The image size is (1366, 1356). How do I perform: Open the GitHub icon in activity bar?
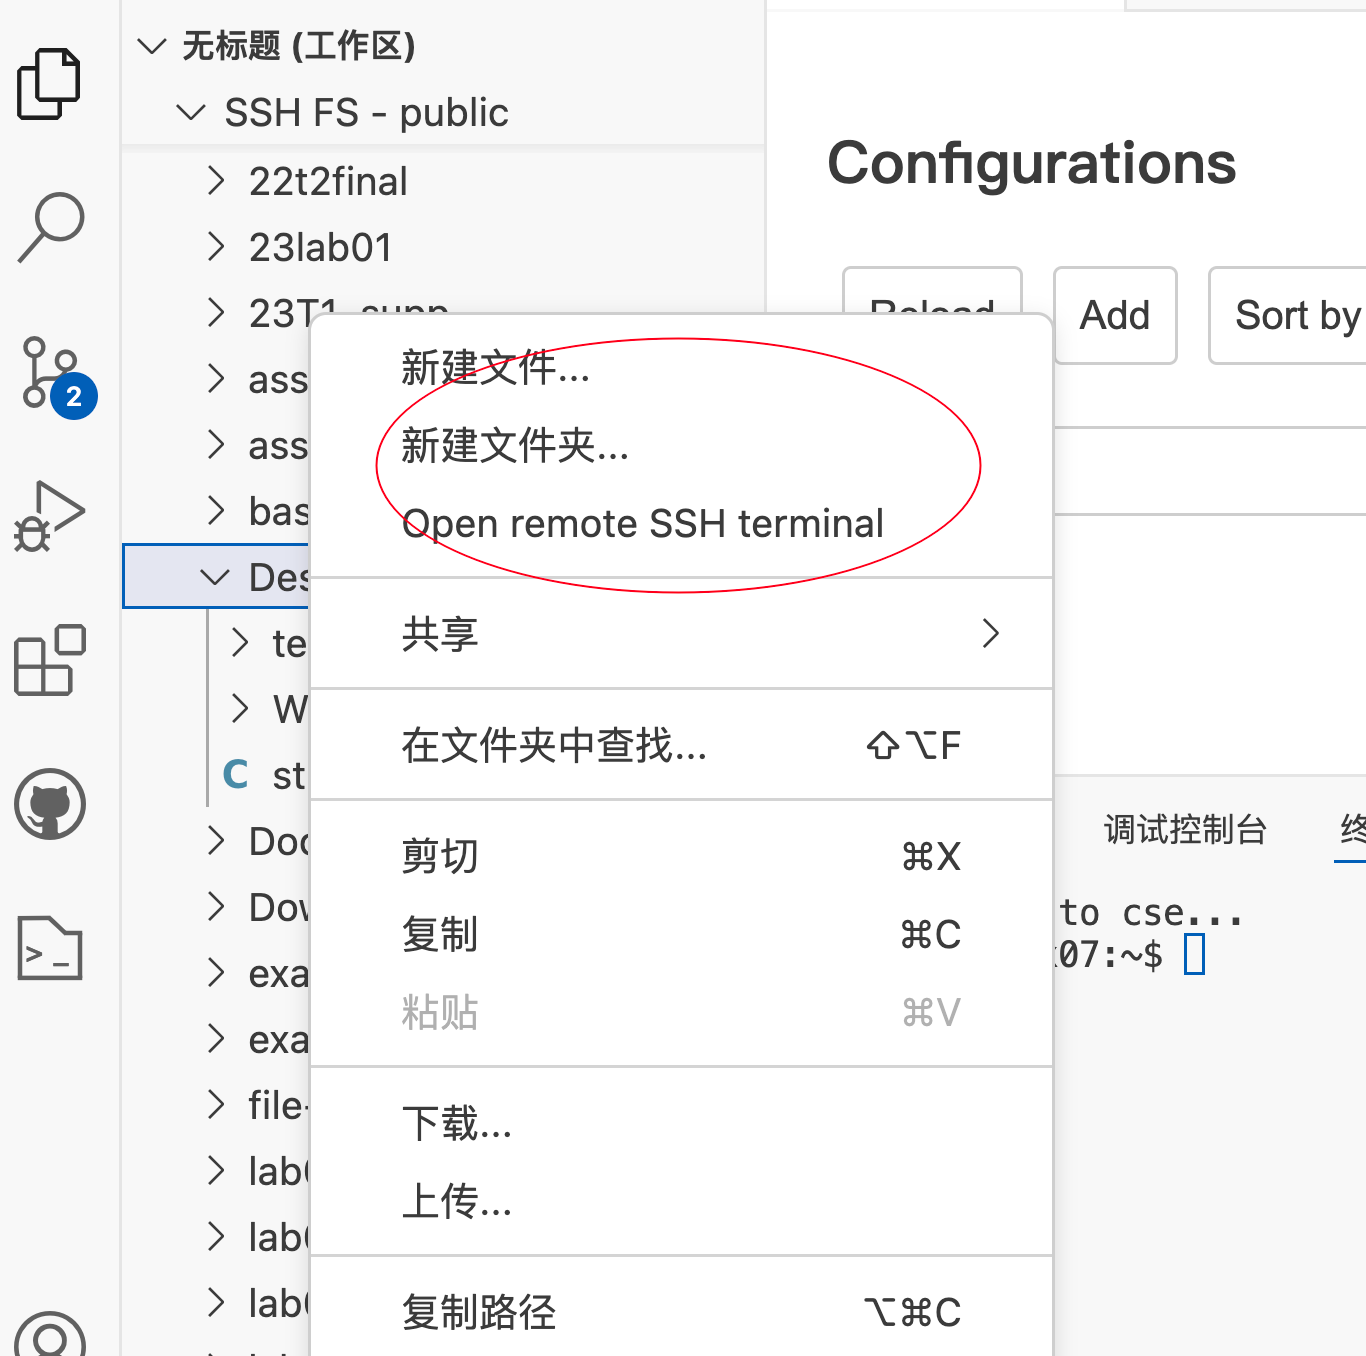pyautogui.click(x=50, y=804)
